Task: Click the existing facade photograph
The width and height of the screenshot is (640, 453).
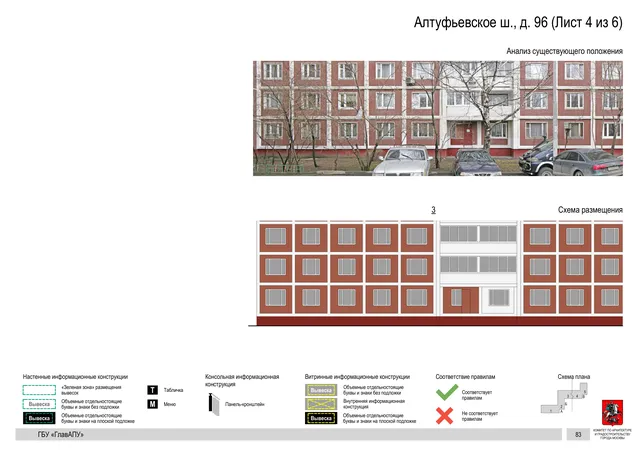Action: (438, 118)
